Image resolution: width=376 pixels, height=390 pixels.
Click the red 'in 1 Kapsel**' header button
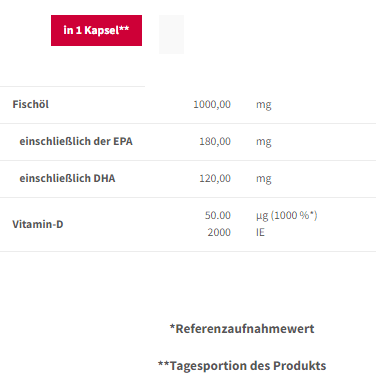click(x=96, y=30)
